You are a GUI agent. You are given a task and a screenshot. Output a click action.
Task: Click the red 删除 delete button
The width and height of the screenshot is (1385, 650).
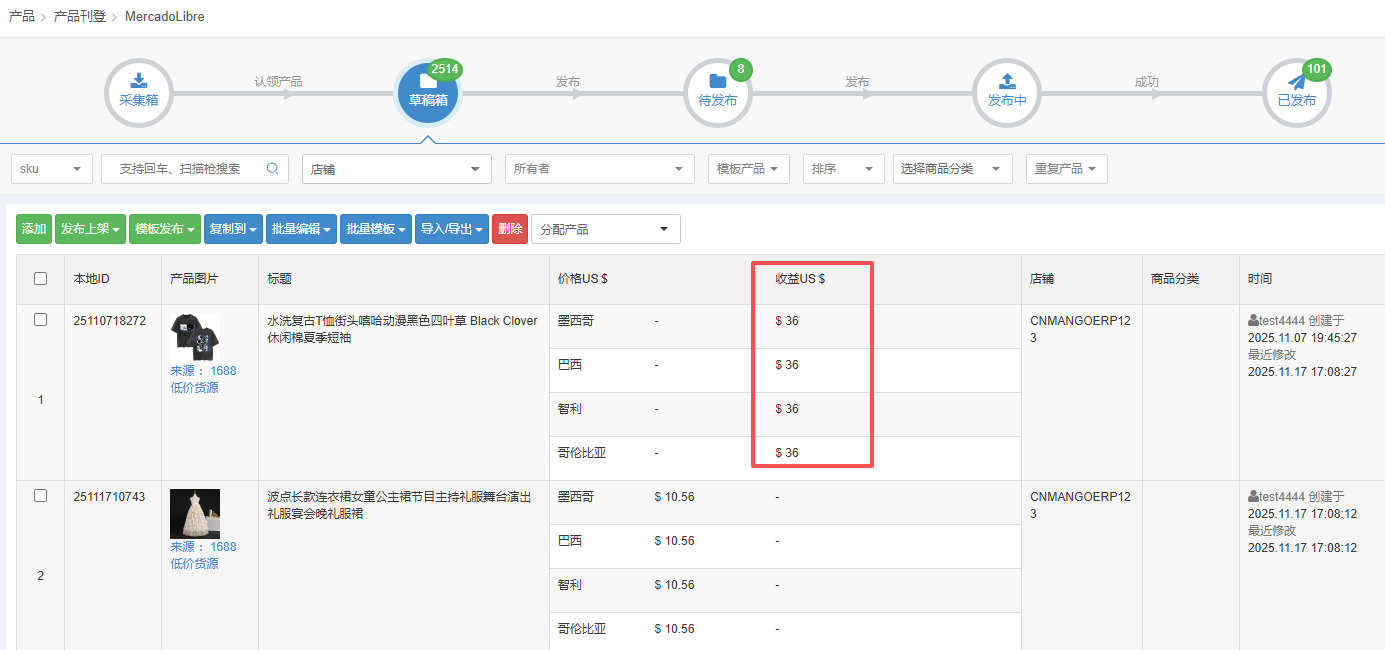coord(510,229)
